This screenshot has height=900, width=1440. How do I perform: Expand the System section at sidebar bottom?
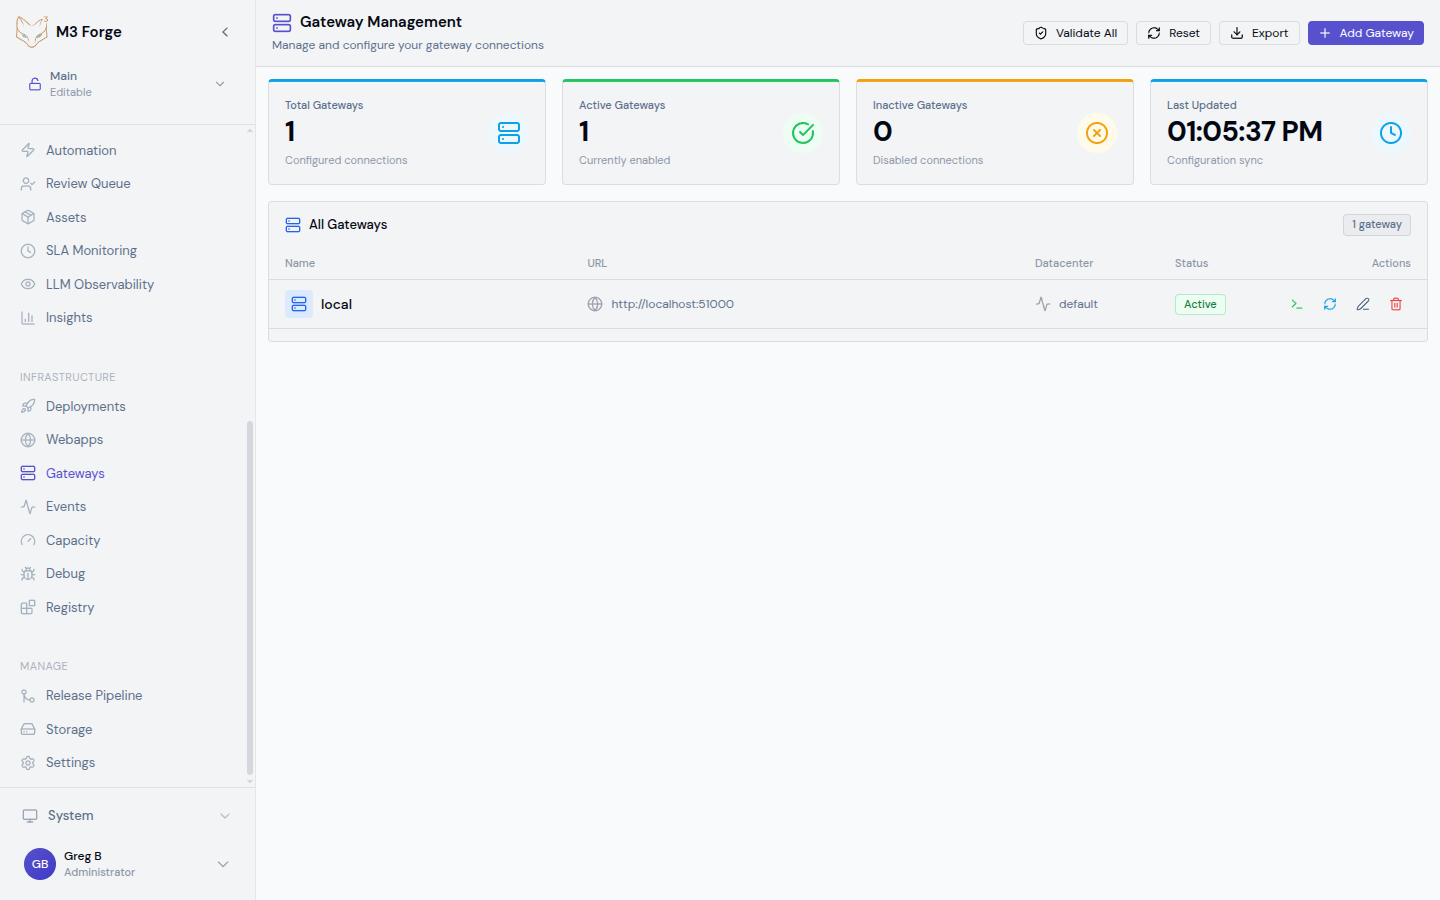[125, 815]
